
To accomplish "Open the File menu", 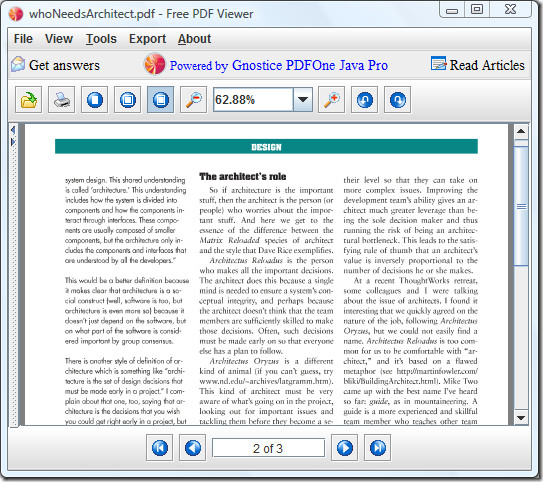I will point(23,39).
